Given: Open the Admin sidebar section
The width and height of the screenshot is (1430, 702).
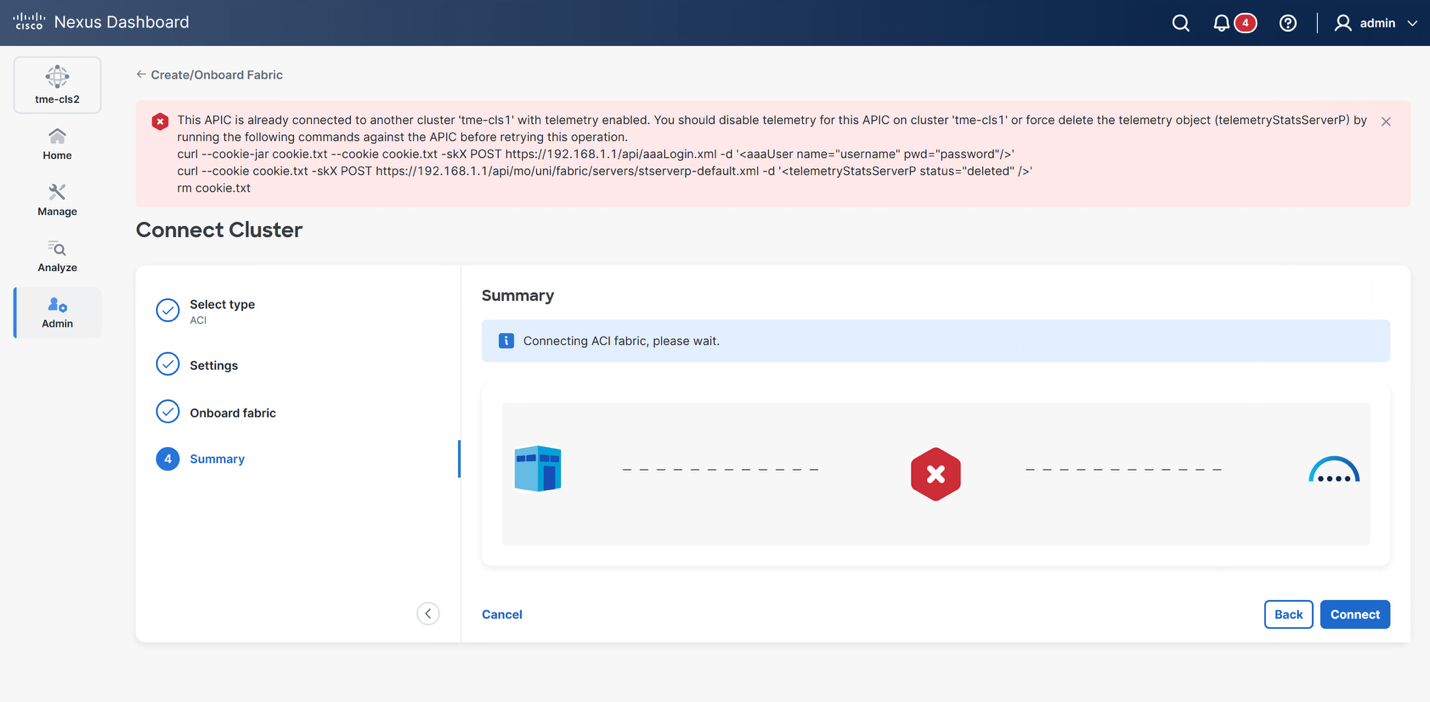Looking at the screenshot, I should [57, 312].
